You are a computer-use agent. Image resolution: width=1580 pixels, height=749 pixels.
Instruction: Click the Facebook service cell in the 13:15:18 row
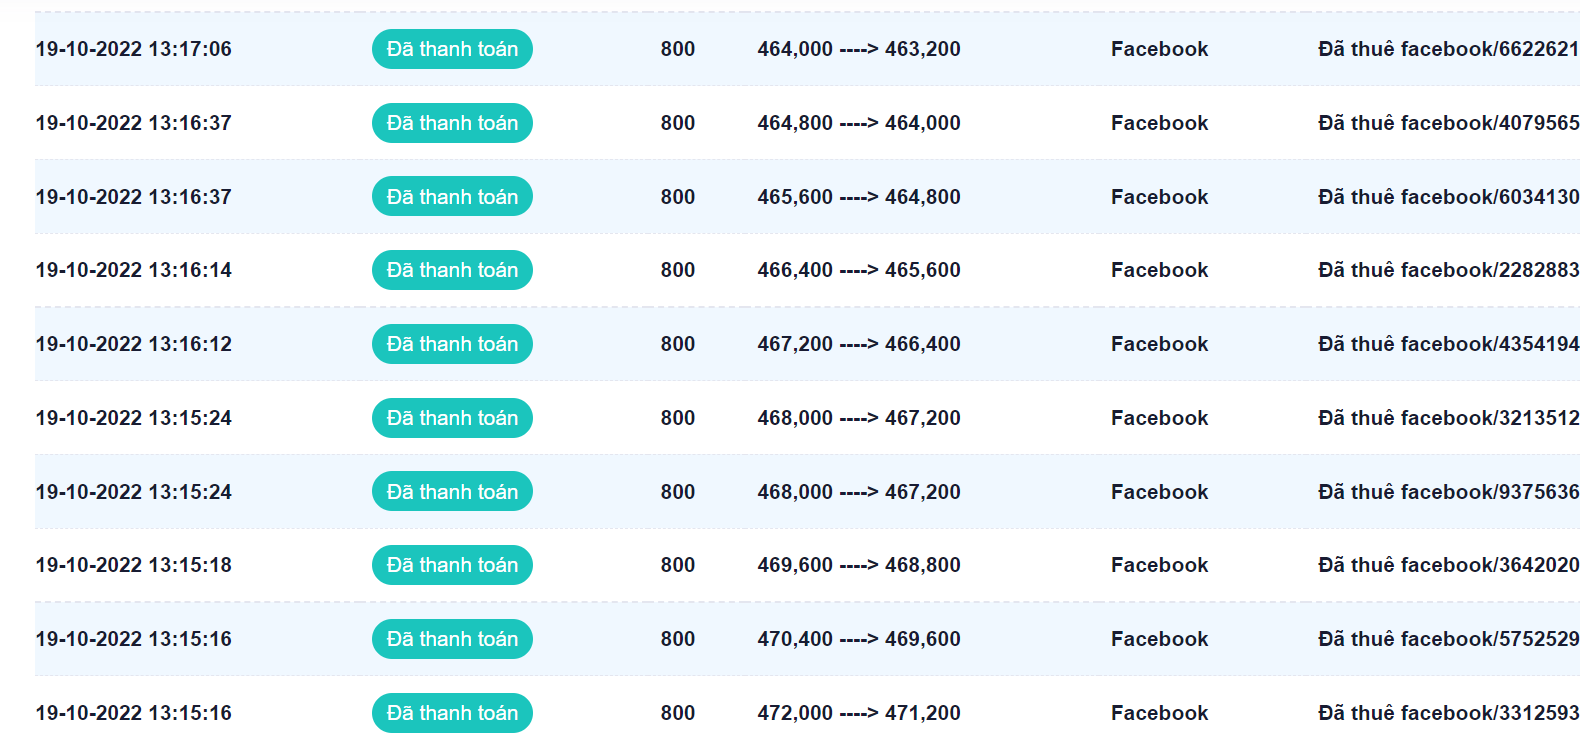[1159, 565]
